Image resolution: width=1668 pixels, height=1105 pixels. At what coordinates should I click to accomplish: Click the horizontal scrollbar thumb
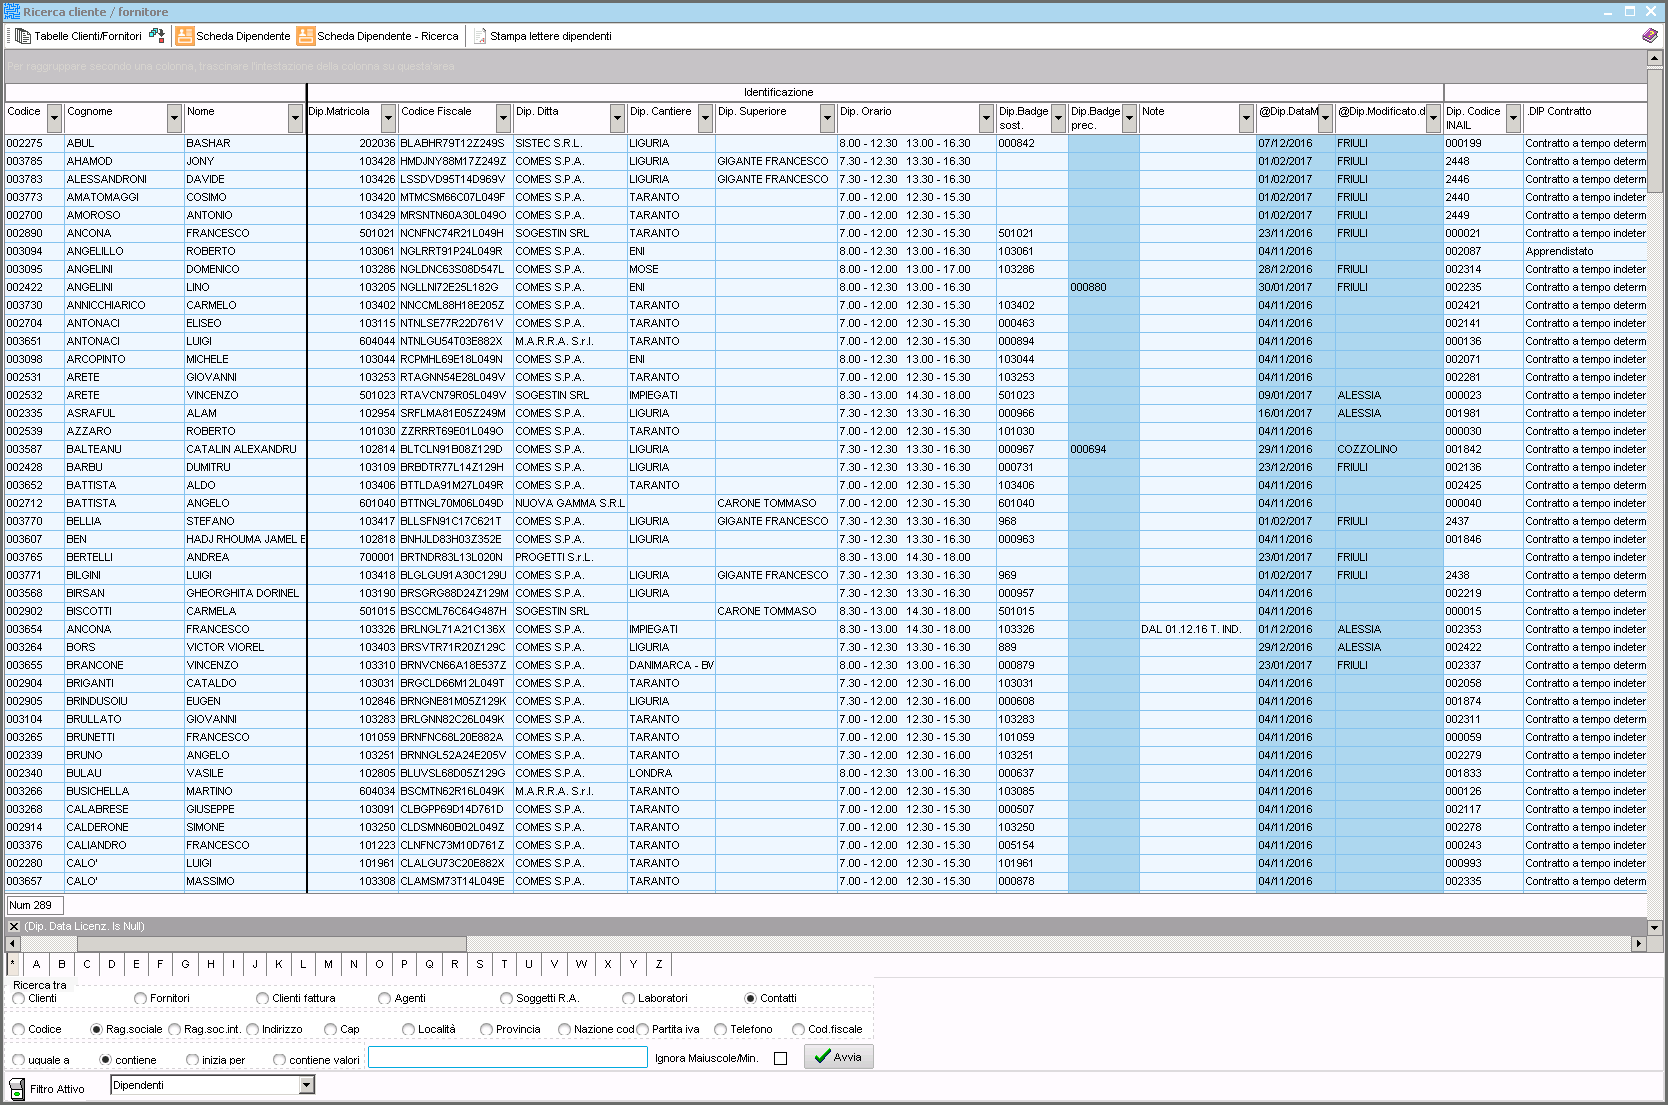(272, 944)
